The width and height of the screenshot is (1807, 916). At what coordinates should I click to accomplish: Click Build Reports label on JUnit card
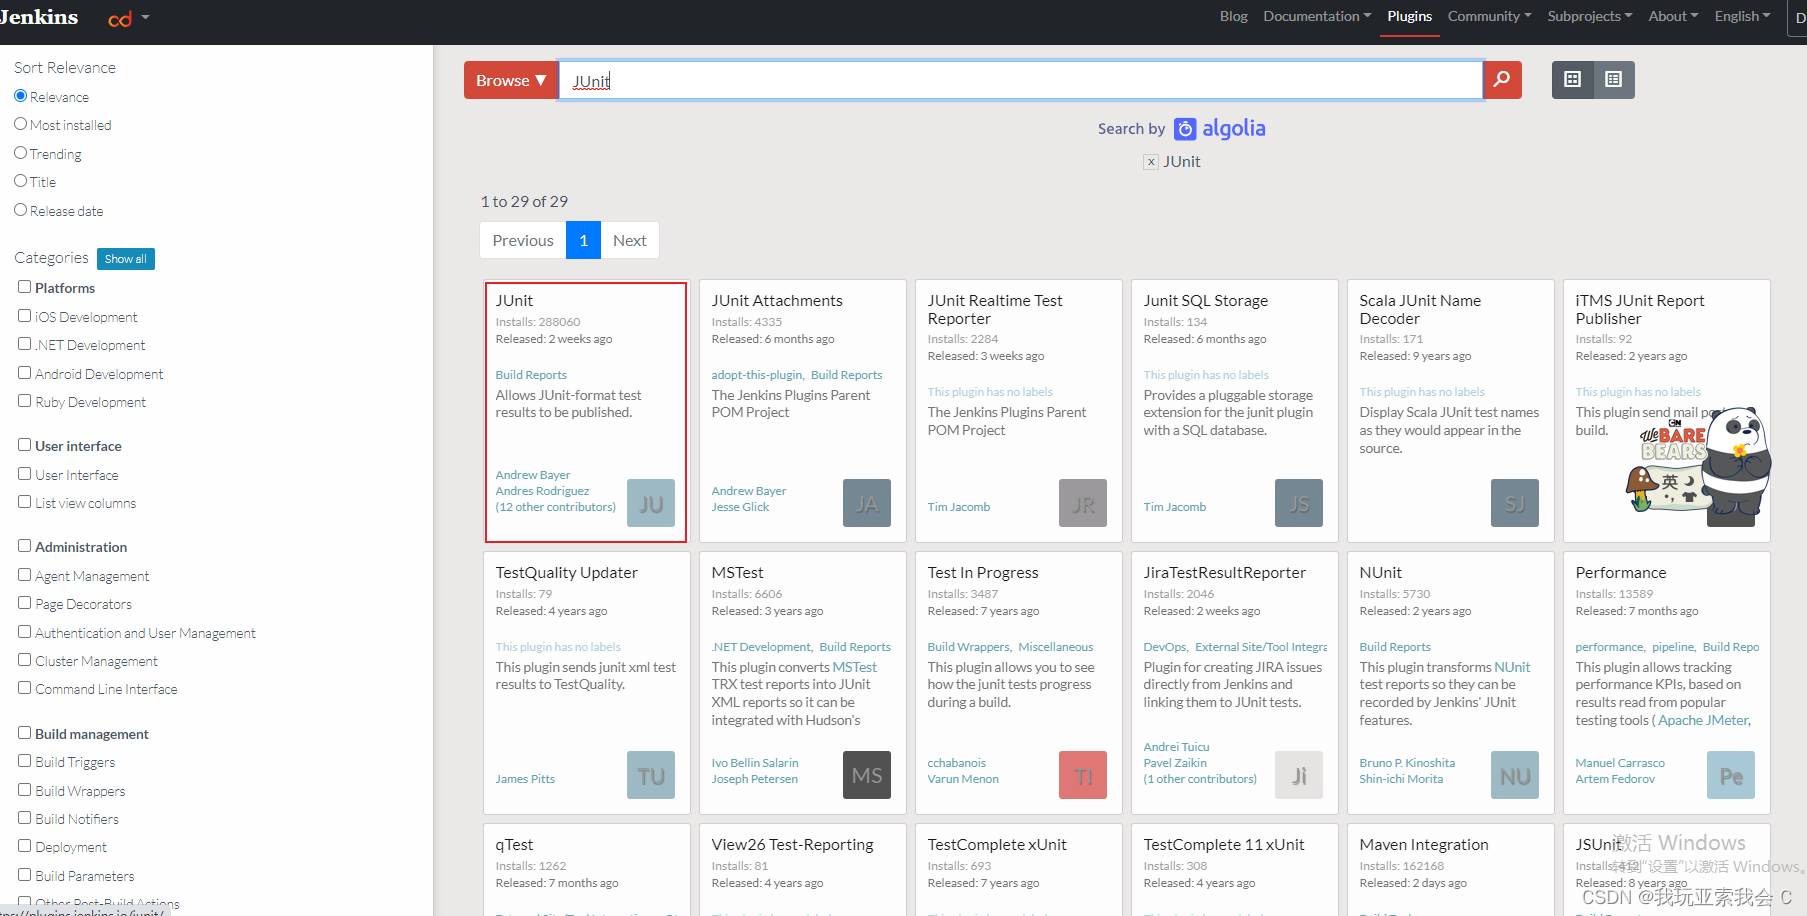pos(531,375)
